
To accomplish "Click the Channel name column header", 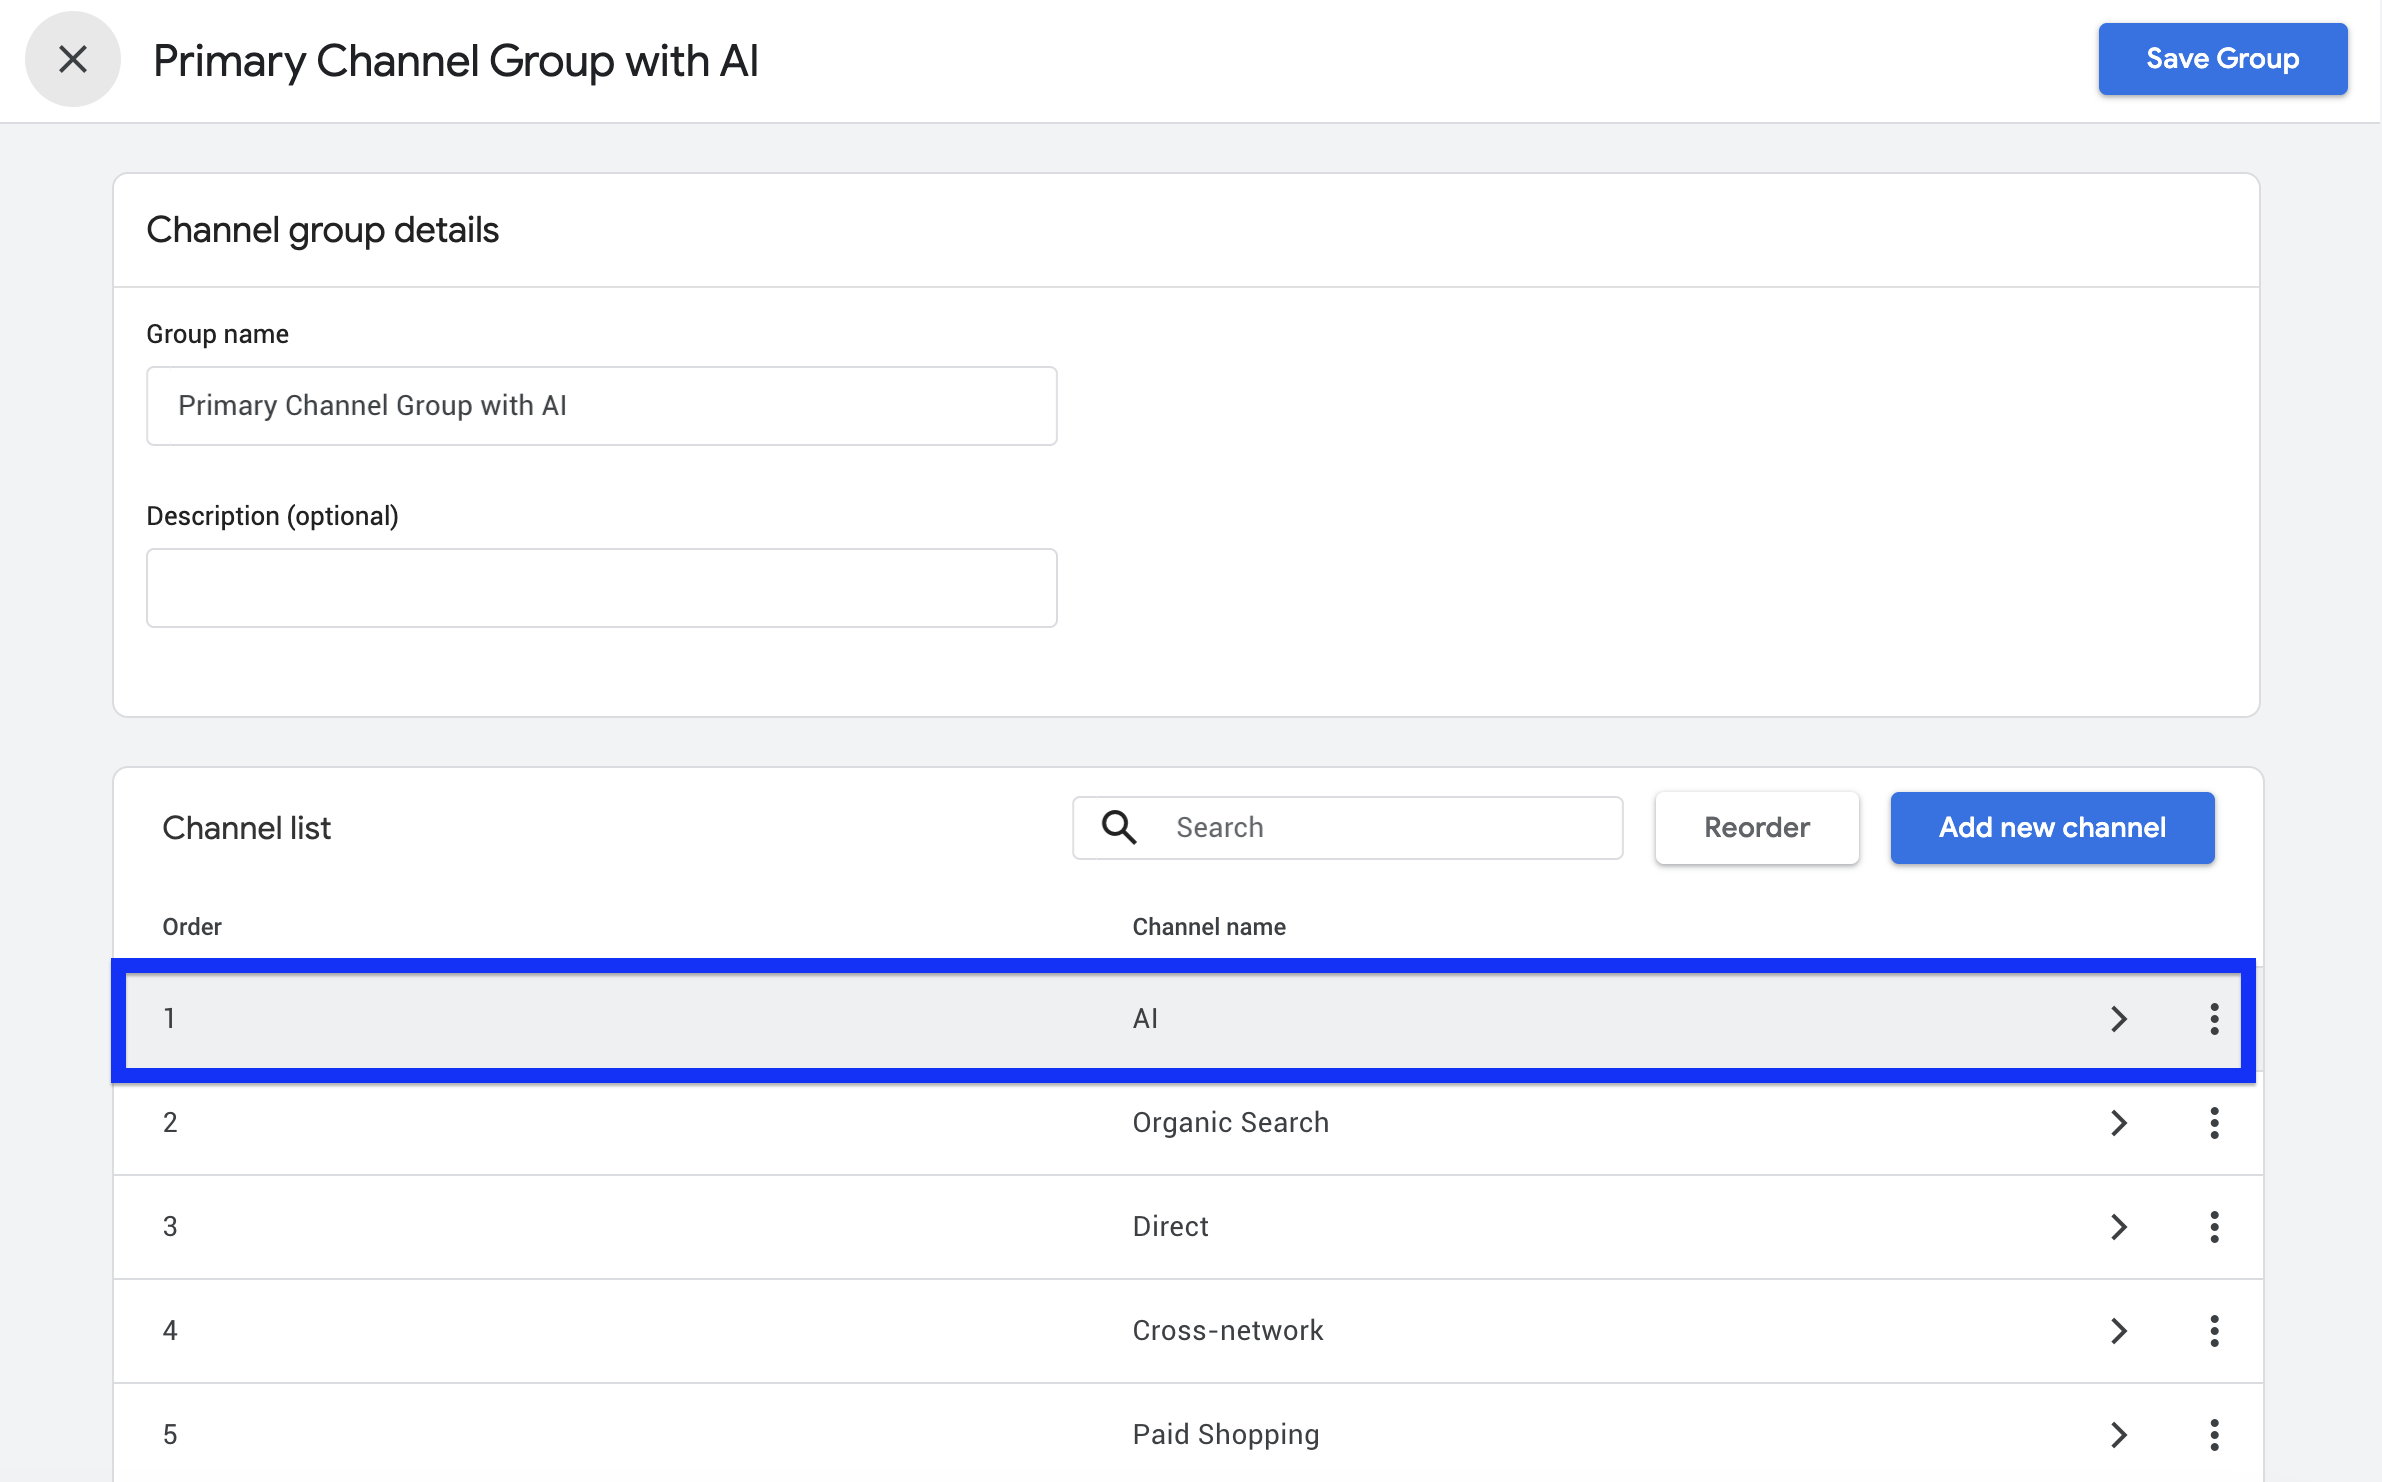I will point(1208,926).
